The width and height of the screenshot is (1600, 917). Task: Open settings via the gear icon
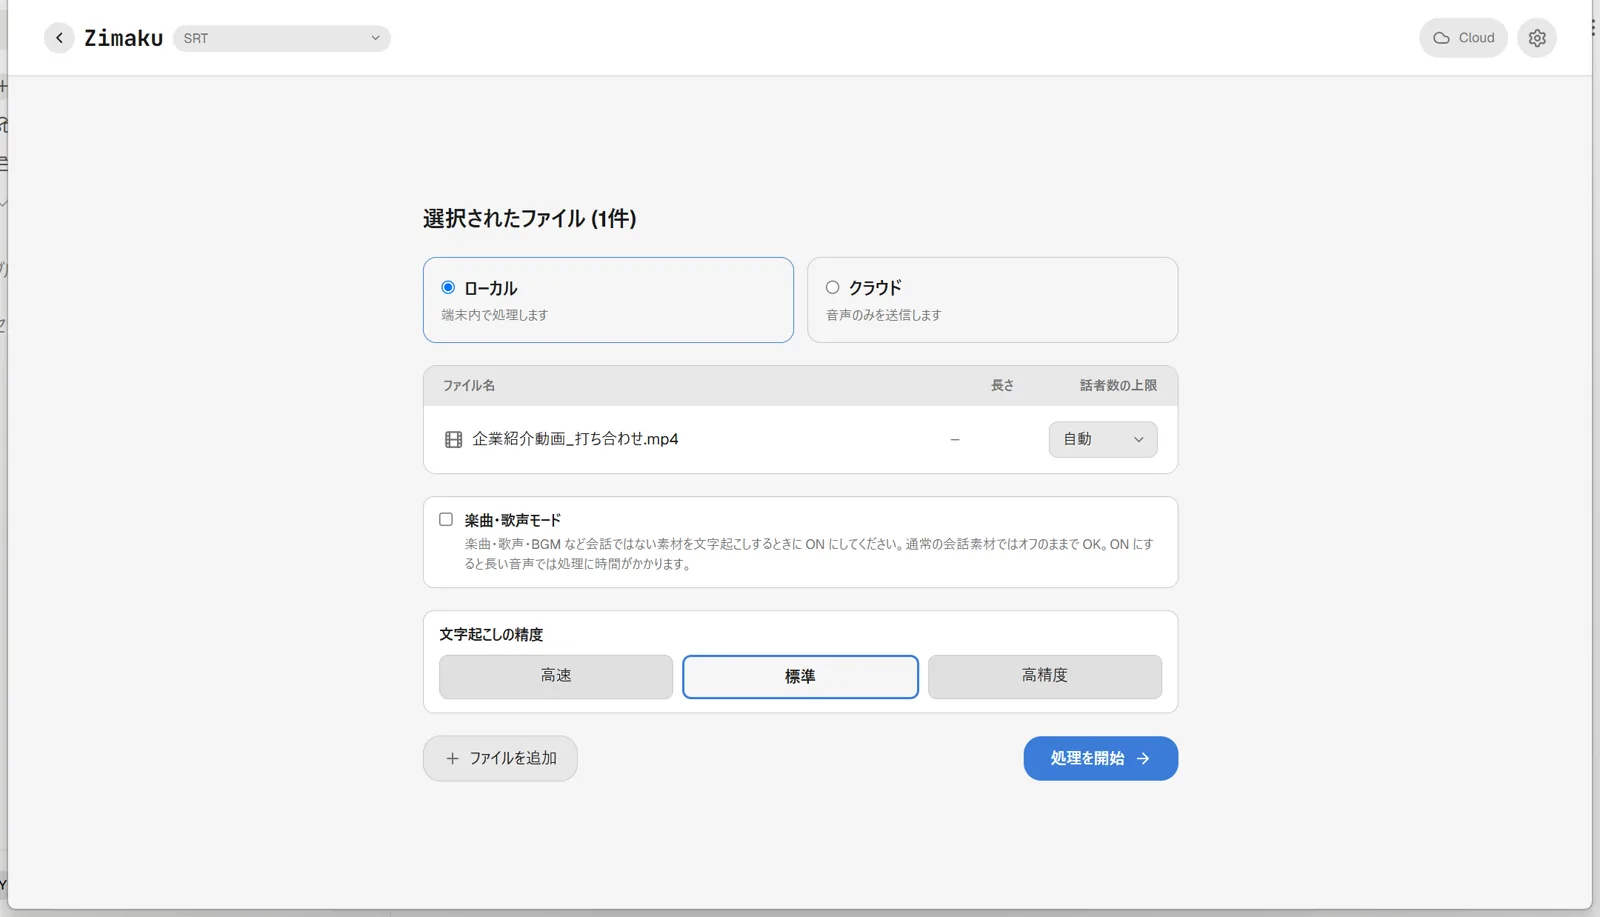[x=1537, y=38]
